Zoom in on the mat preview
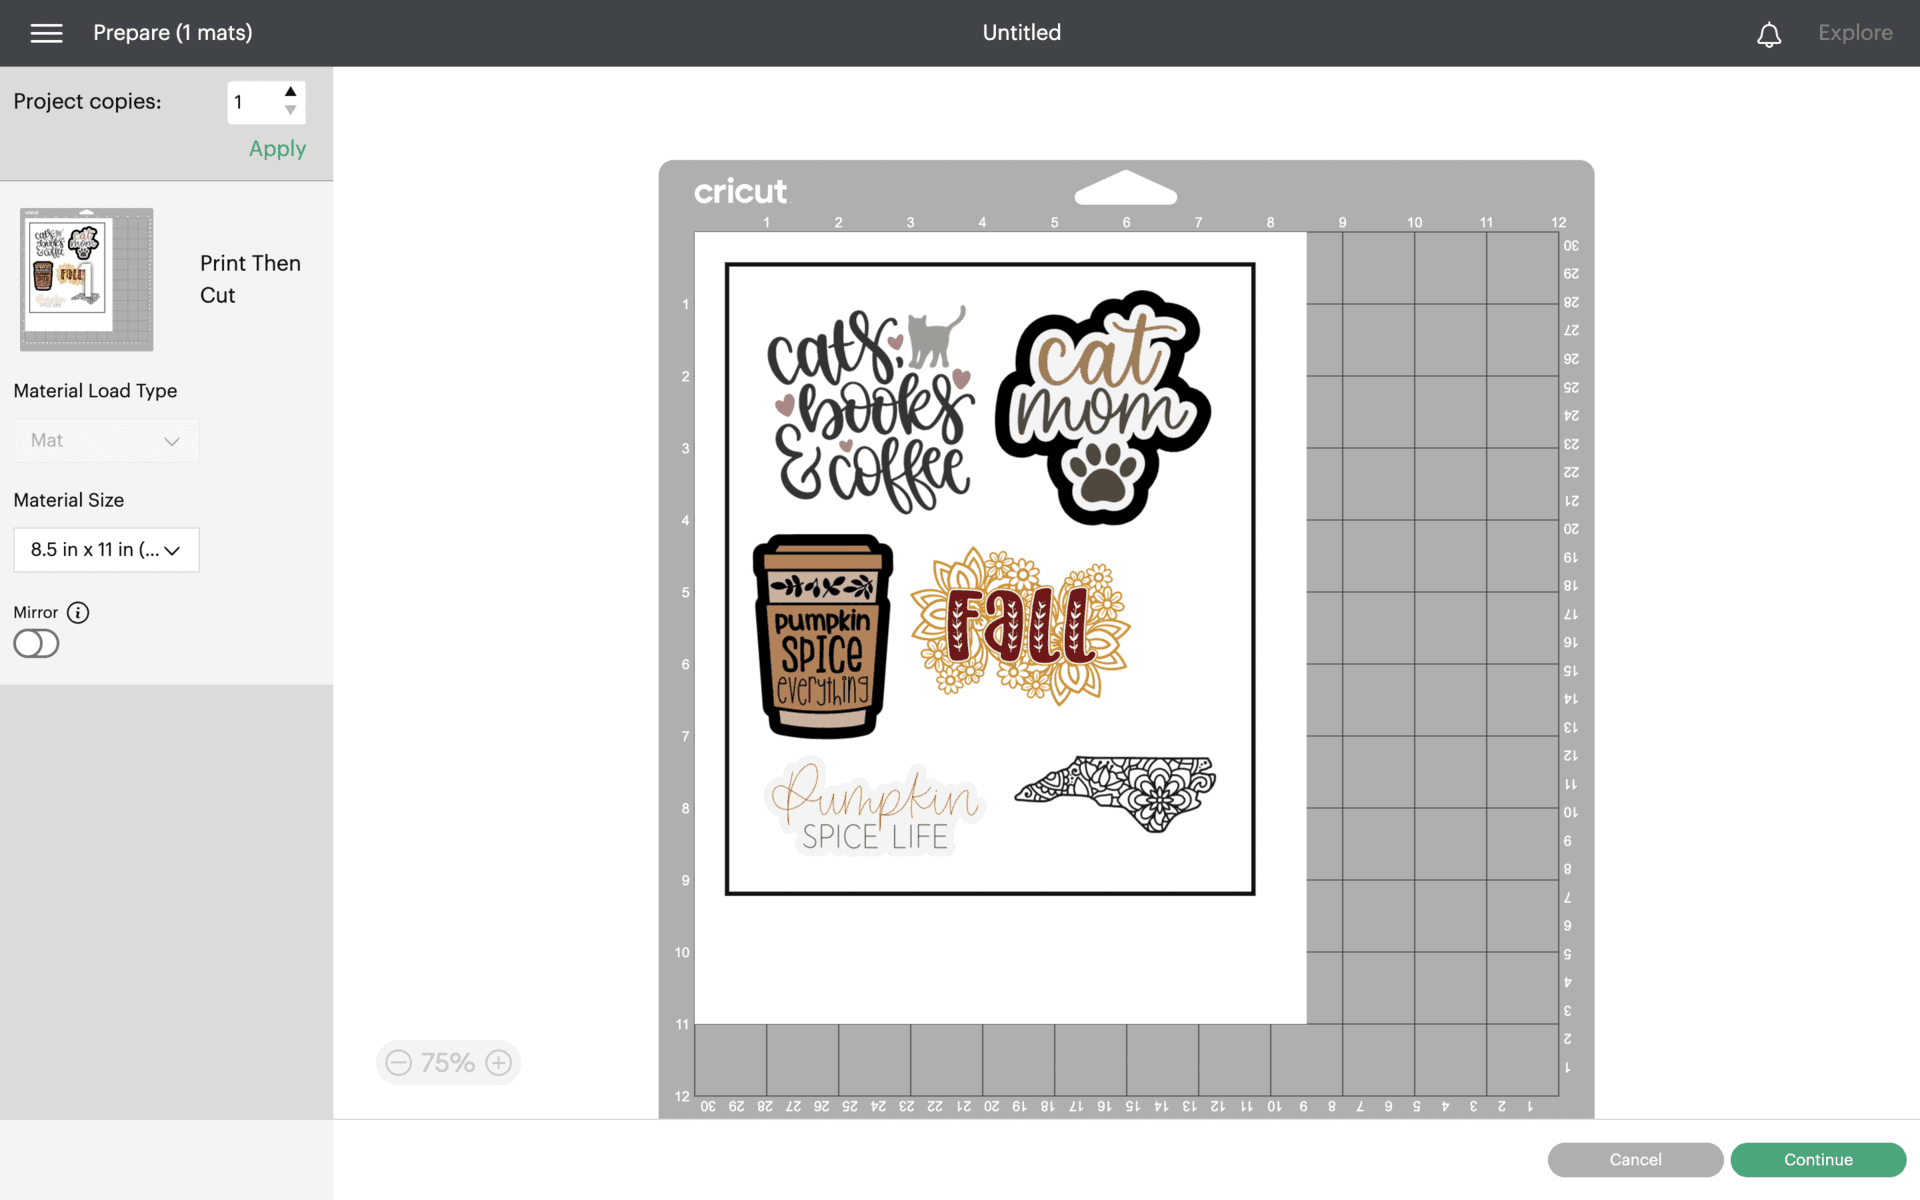1920x1200 pixels. tap(497, 1062)
